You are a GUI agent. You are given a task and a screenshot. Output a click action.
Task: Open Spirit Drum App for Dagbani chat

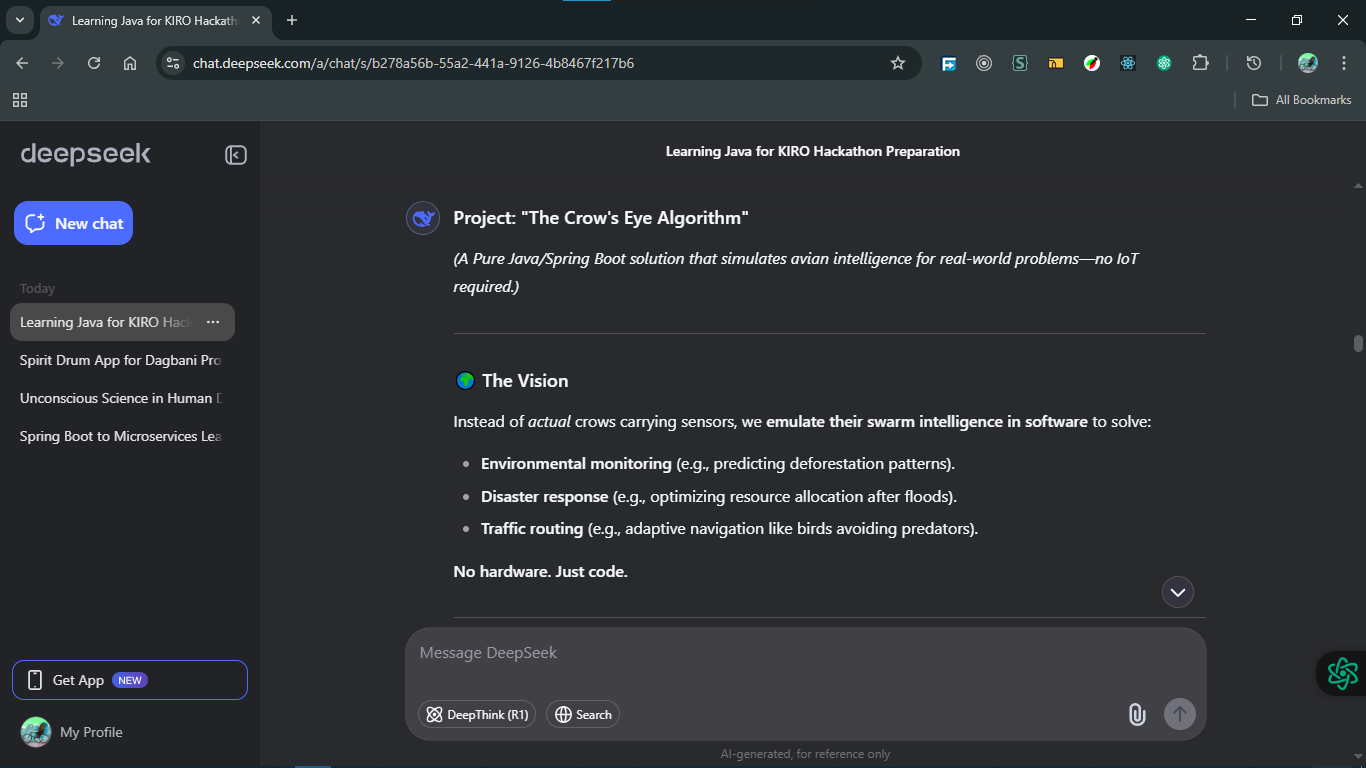(x=122, y=360)
